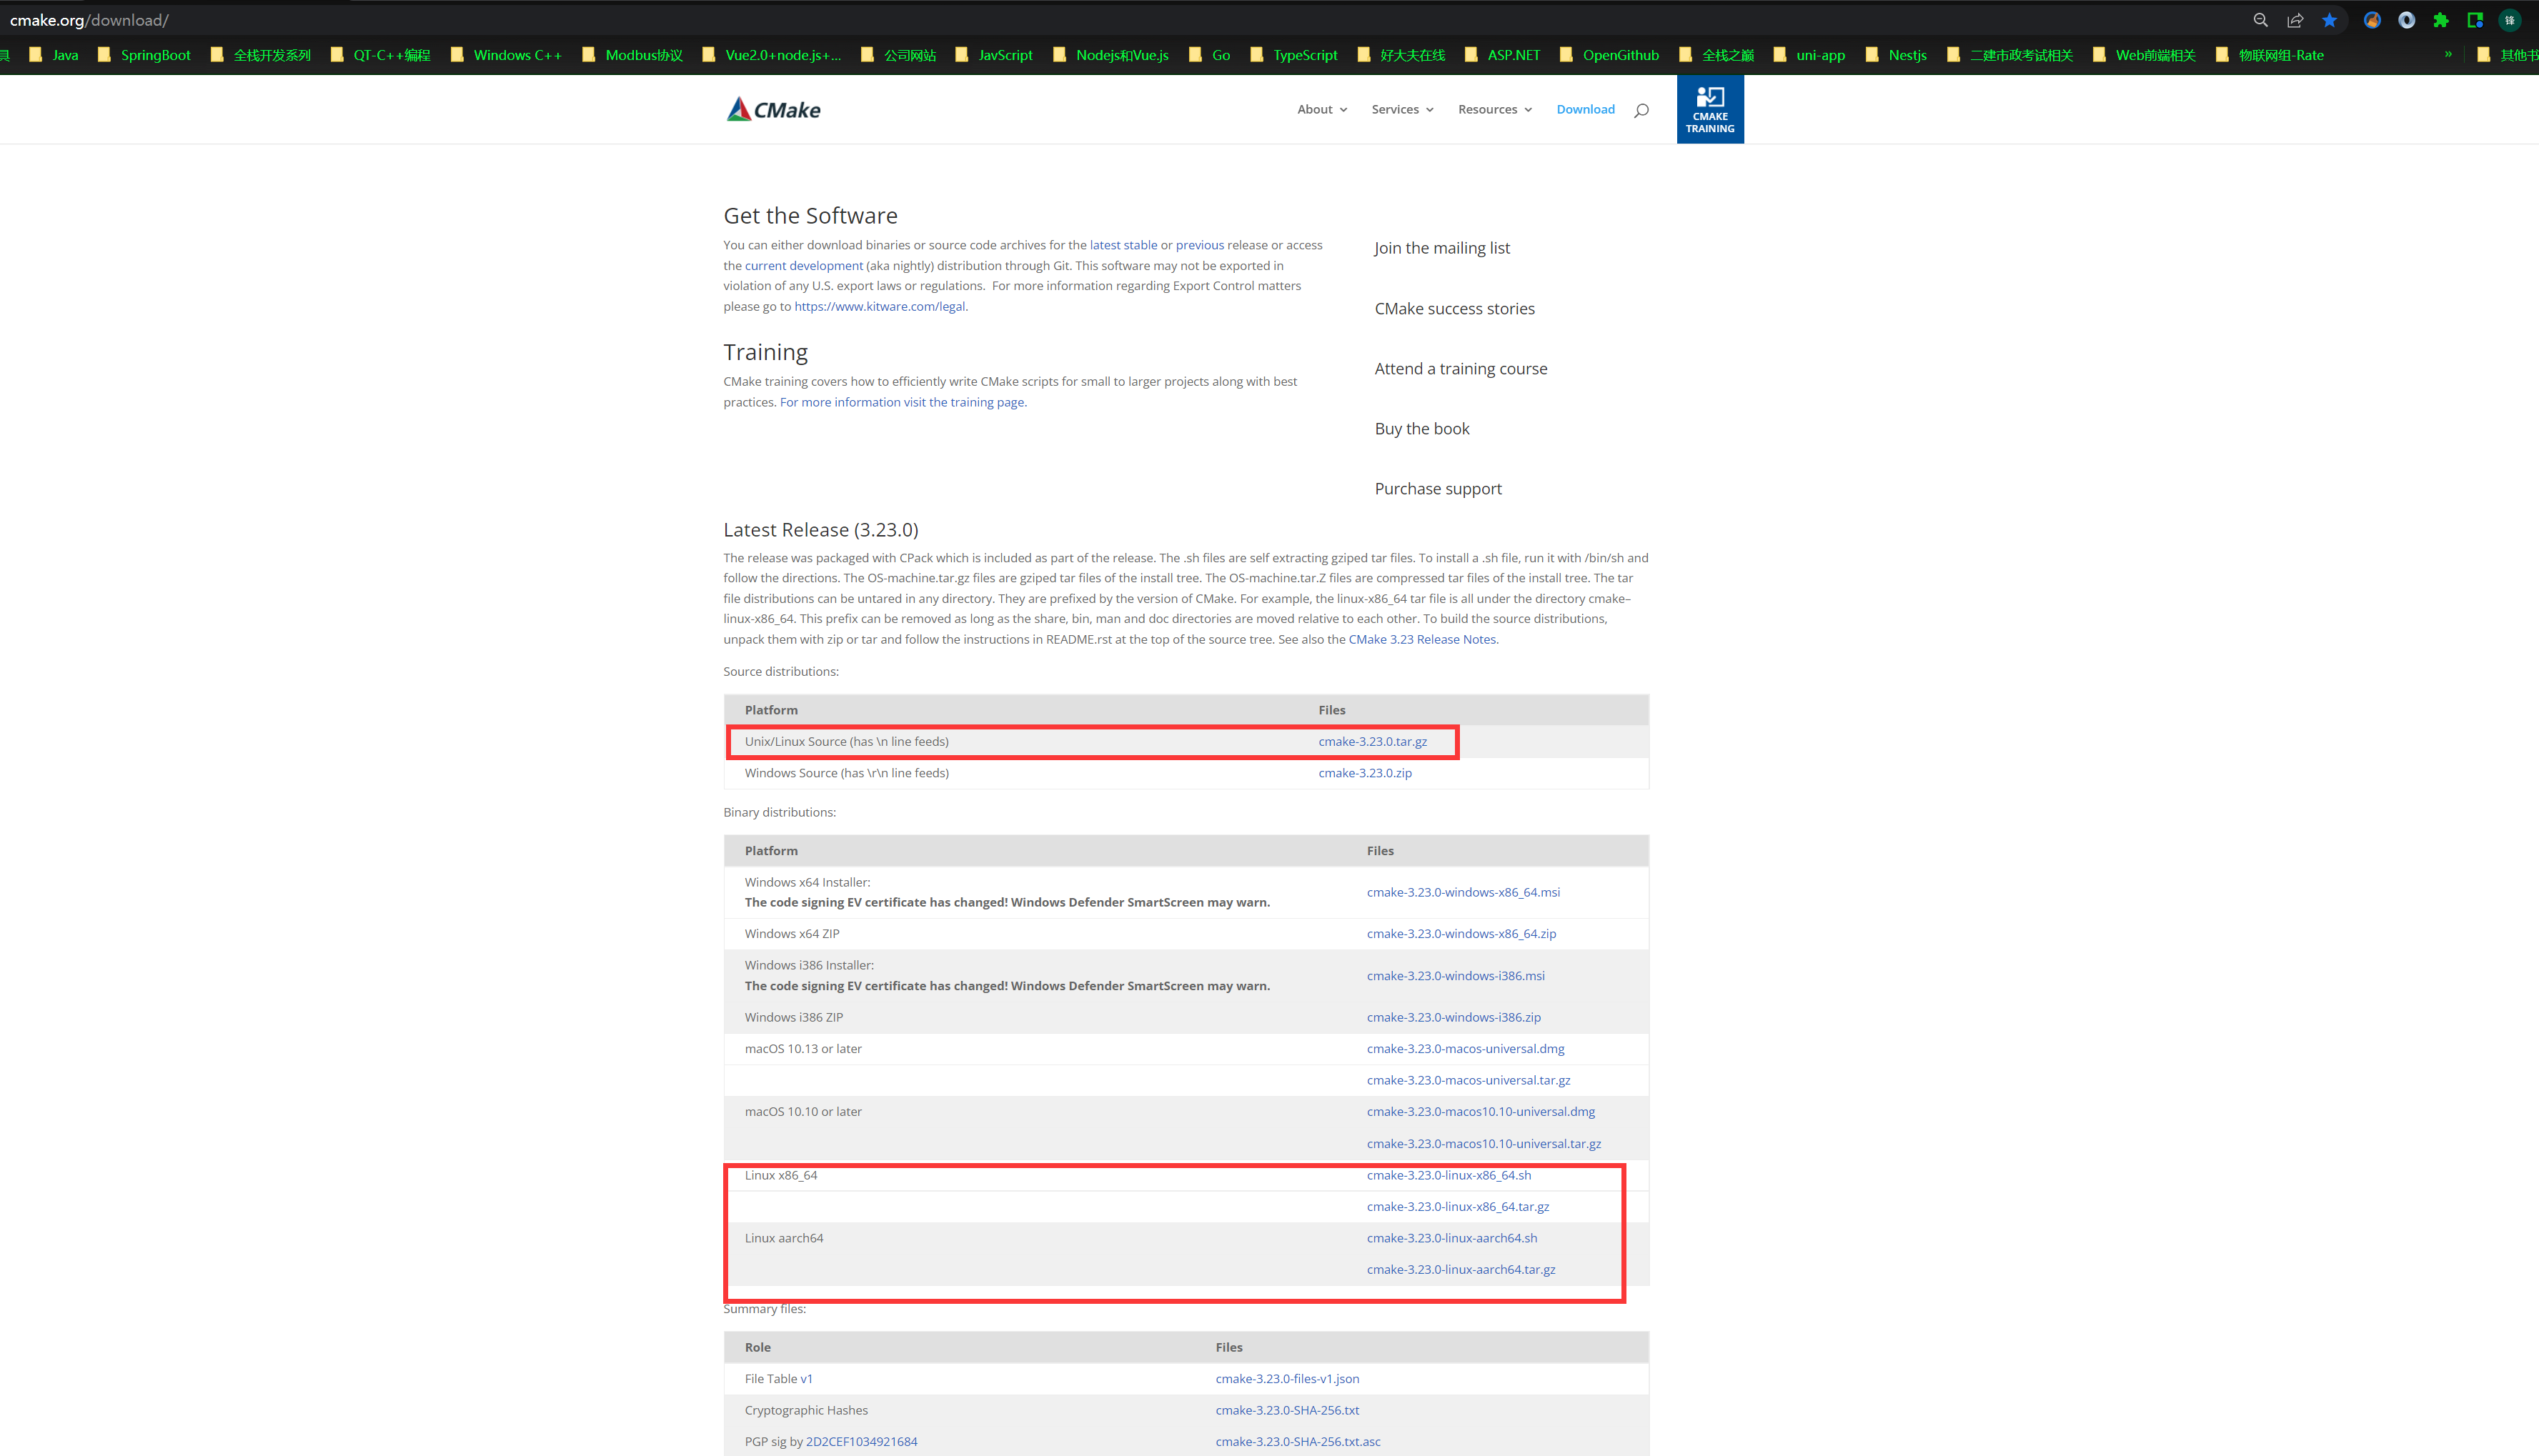Show hidden bookmarks overflow chevron

[x=2448, y=54]
